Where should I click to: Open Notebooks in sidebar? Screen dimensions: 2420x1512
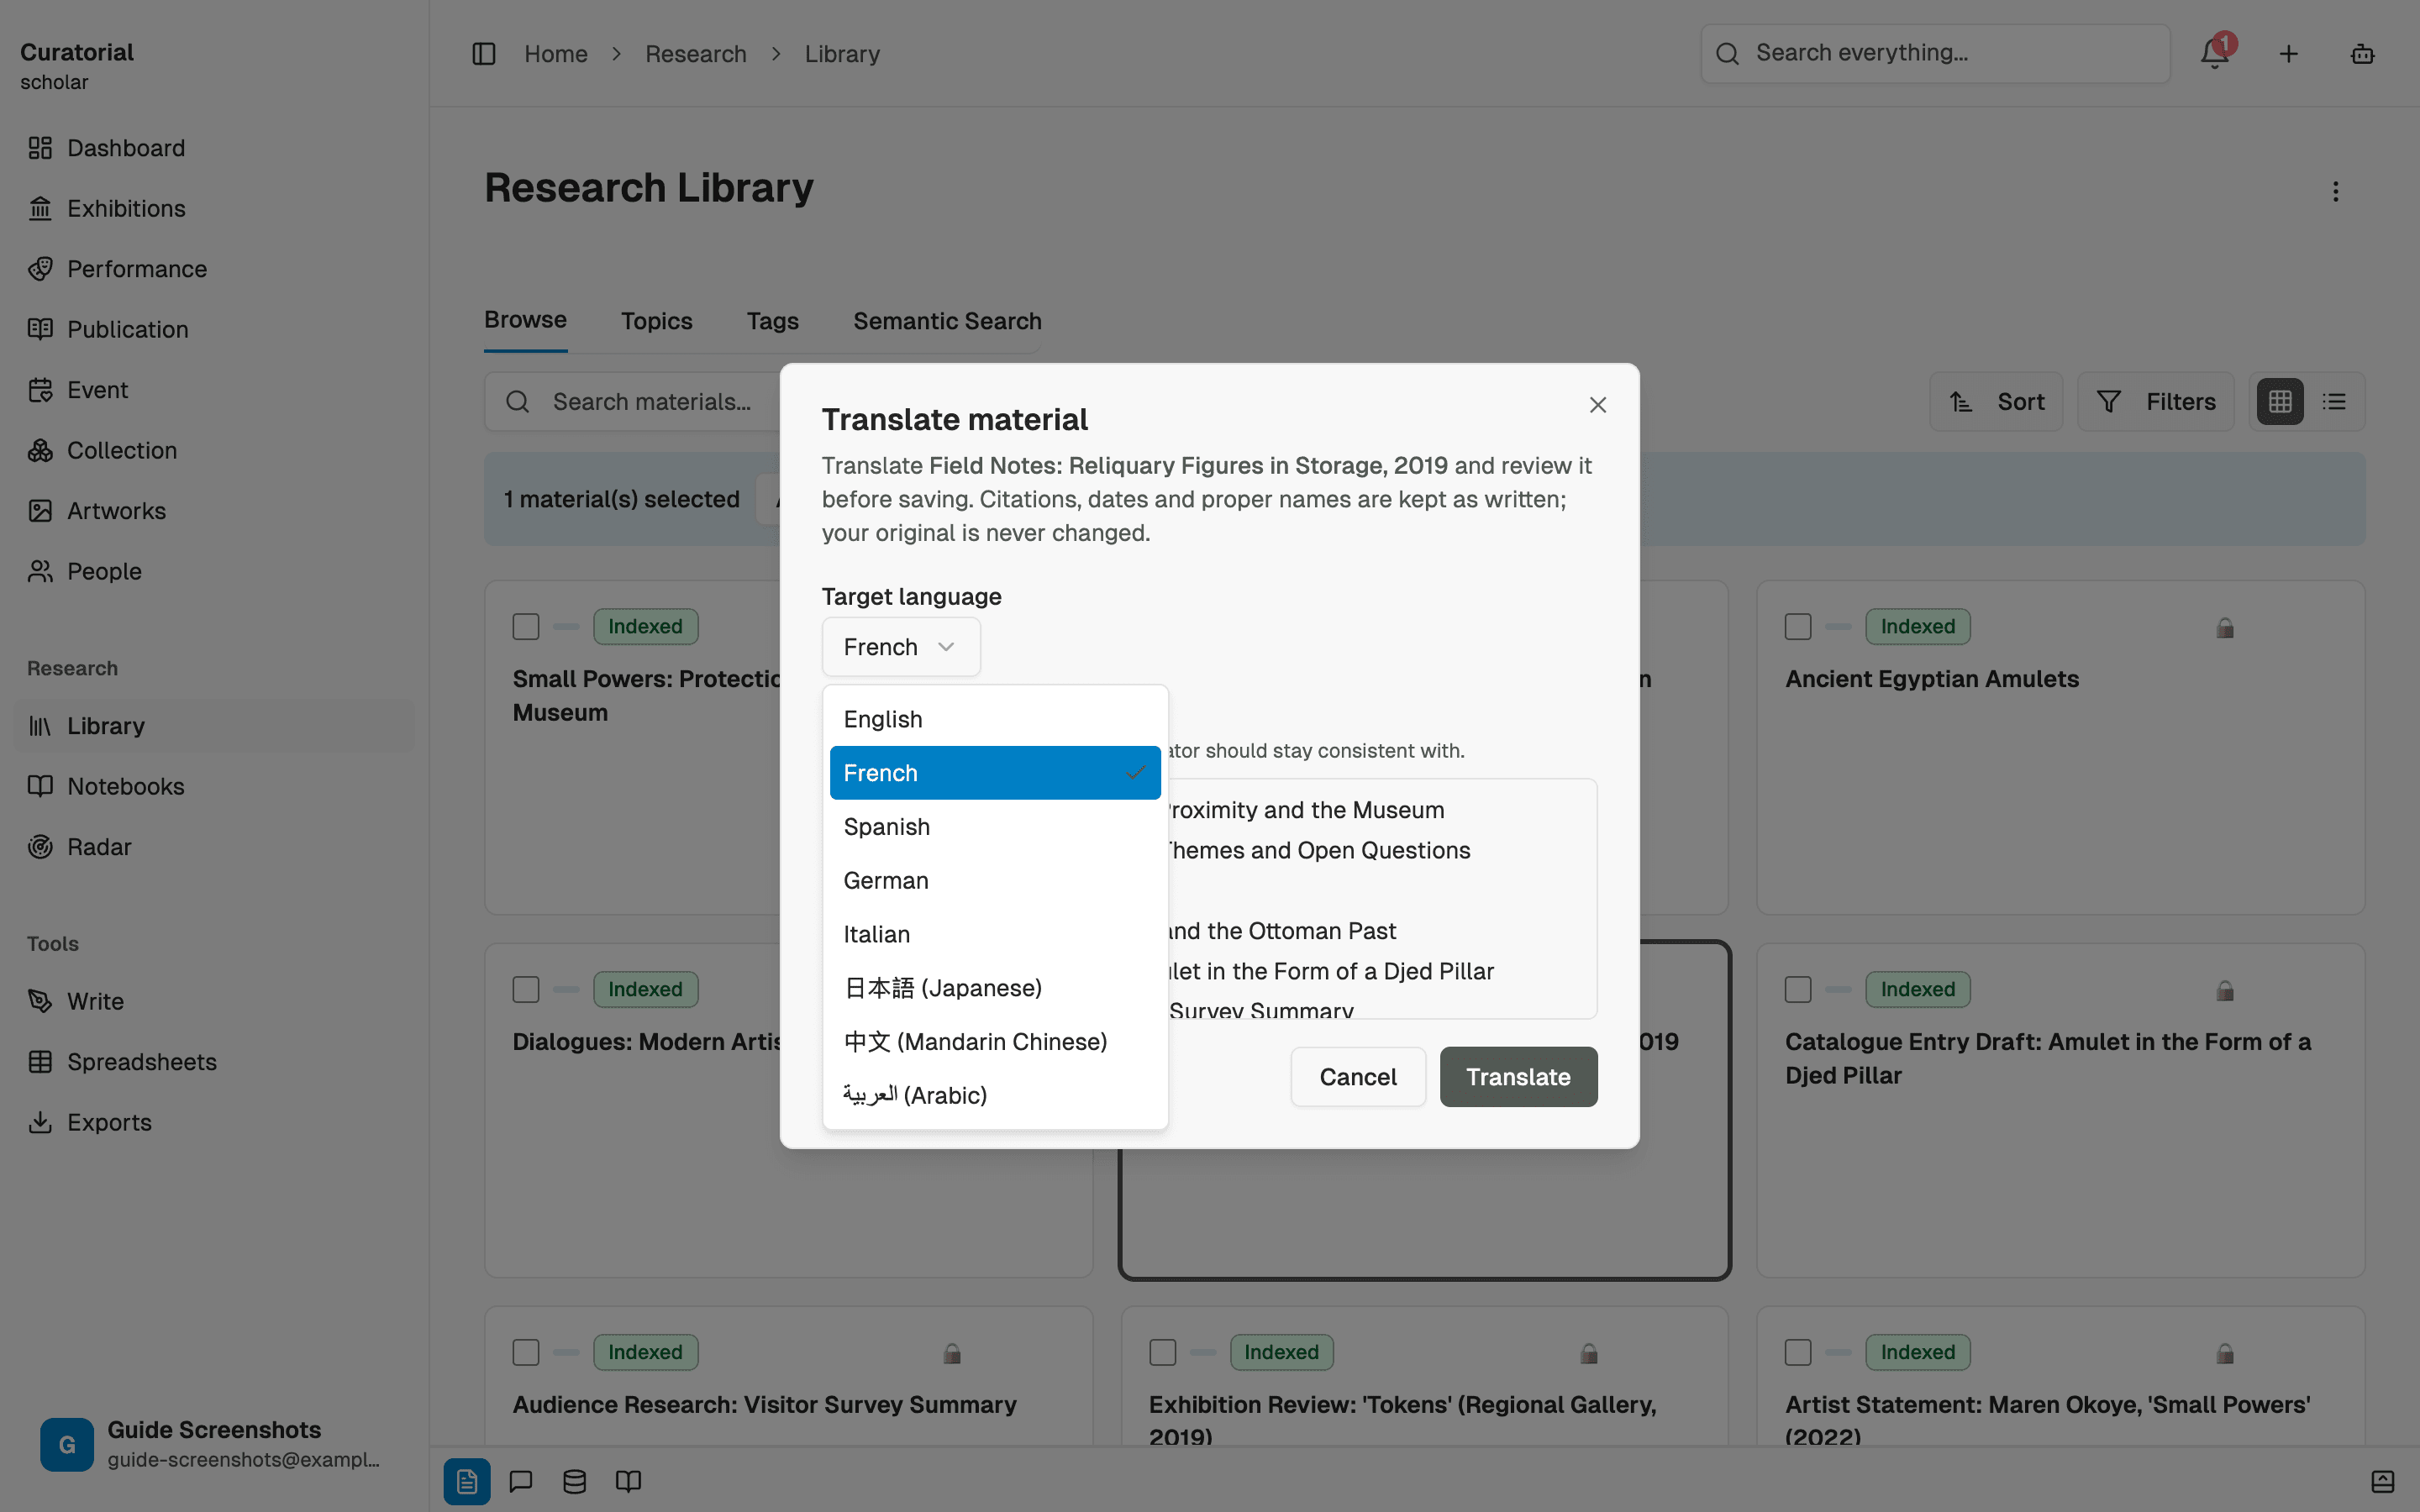pyautogui.click(x=213, y=786)
